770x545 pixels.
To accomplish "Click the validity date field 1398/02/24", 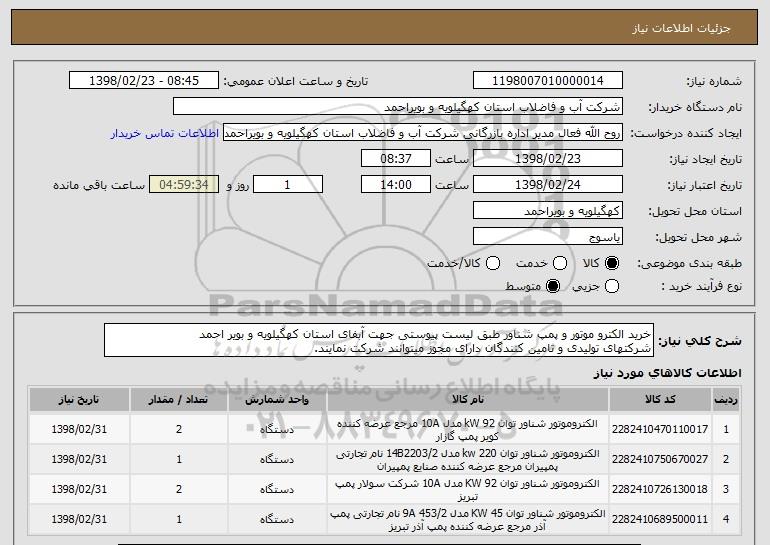I will [548, 185].
